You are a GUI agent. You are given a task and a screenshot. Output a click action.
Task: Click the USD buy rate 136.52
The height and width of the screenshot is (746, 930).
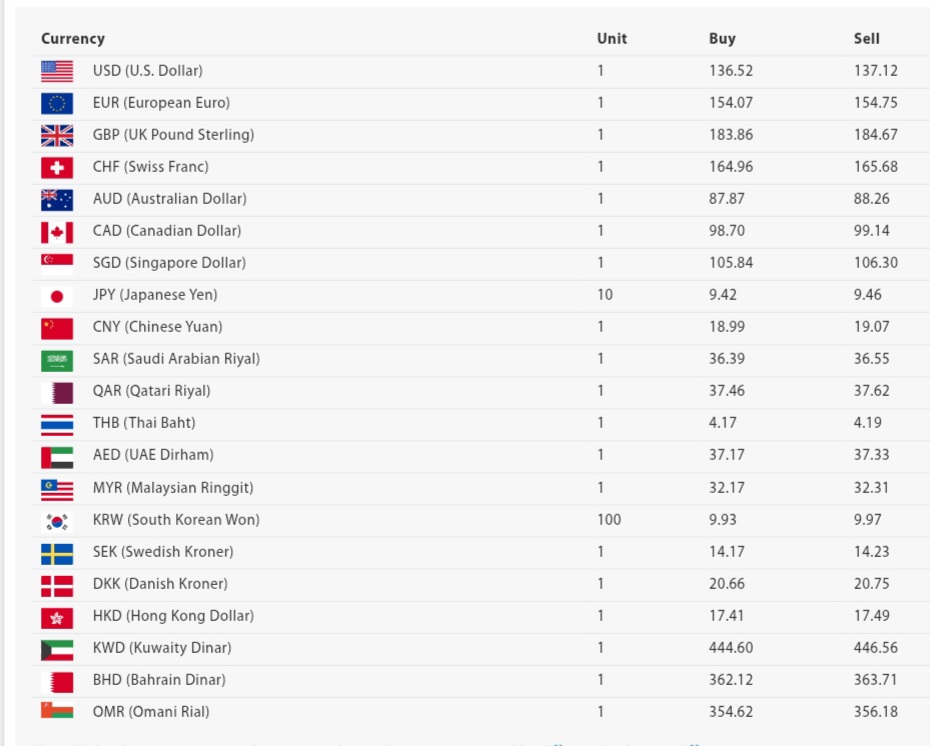coord(731,71)
